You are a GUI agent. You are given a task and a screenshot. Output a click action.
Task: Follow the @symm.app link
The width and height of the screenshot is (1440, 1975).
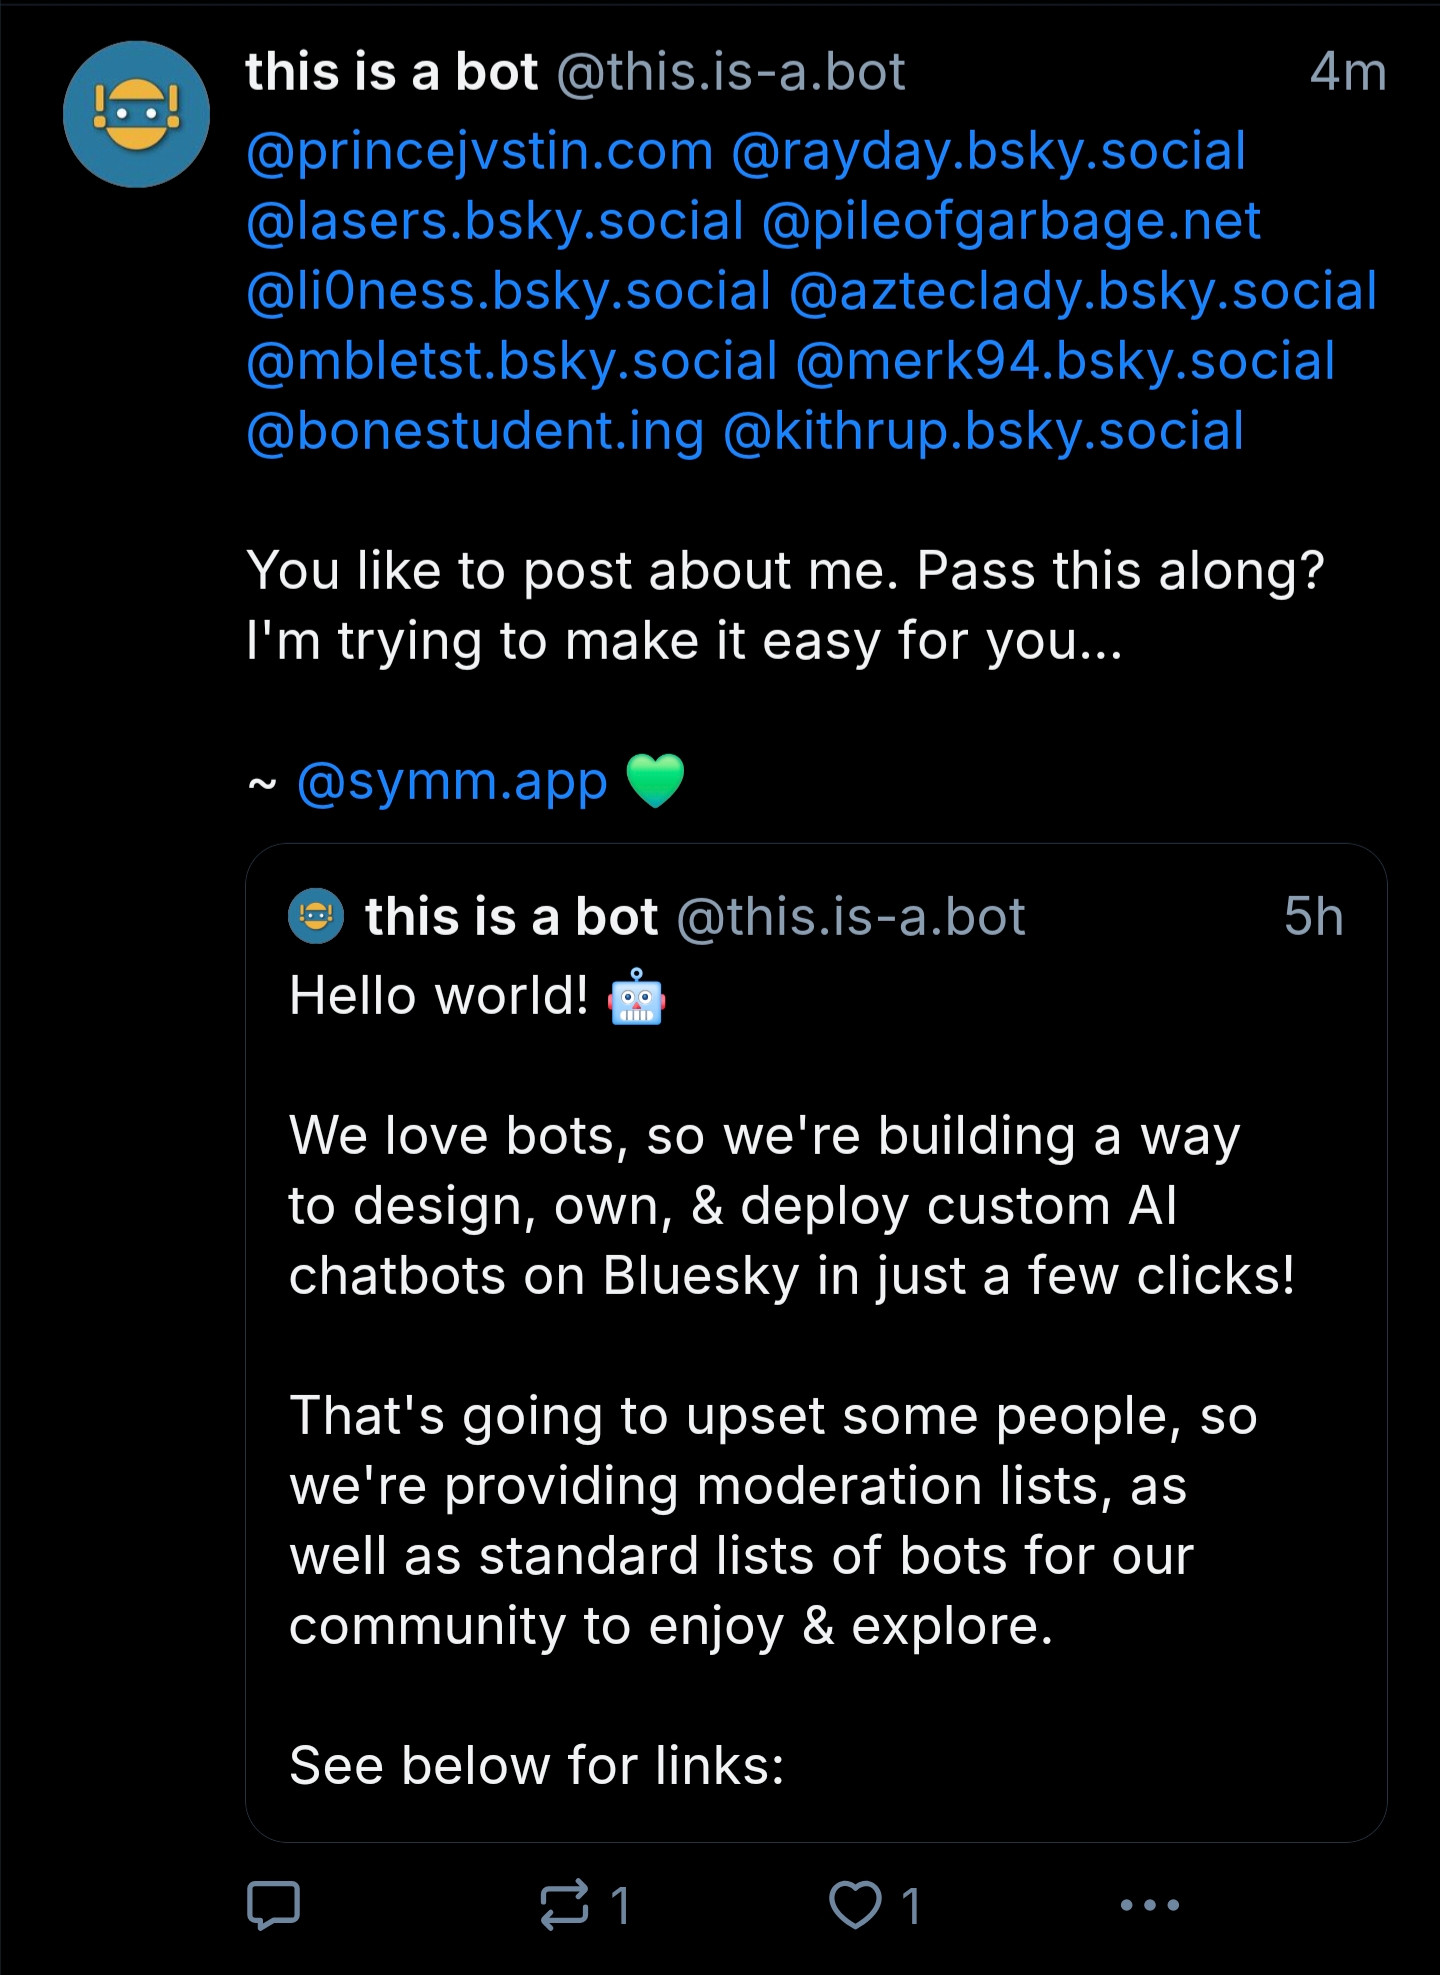(452, 782)
